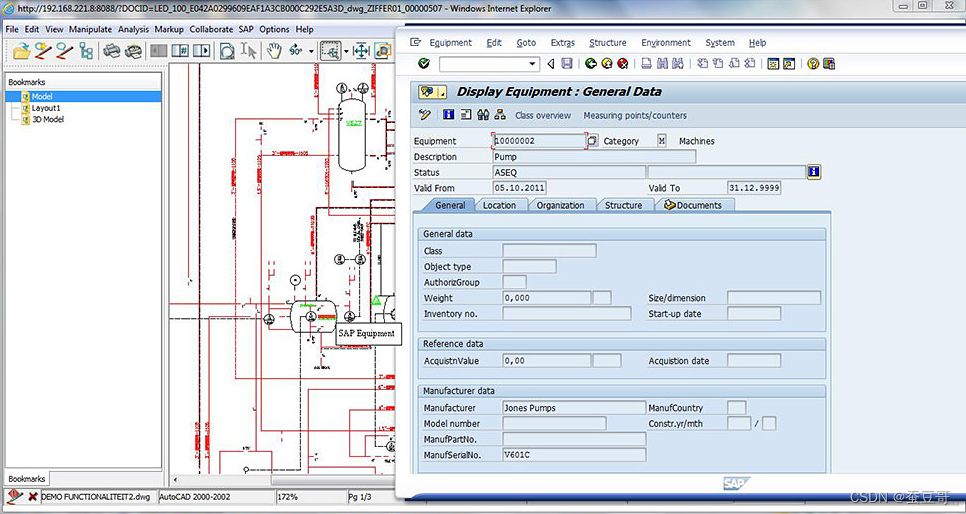Open the SAP menu in viewer
Screen dimensions: 966x514
pos(246,29)
